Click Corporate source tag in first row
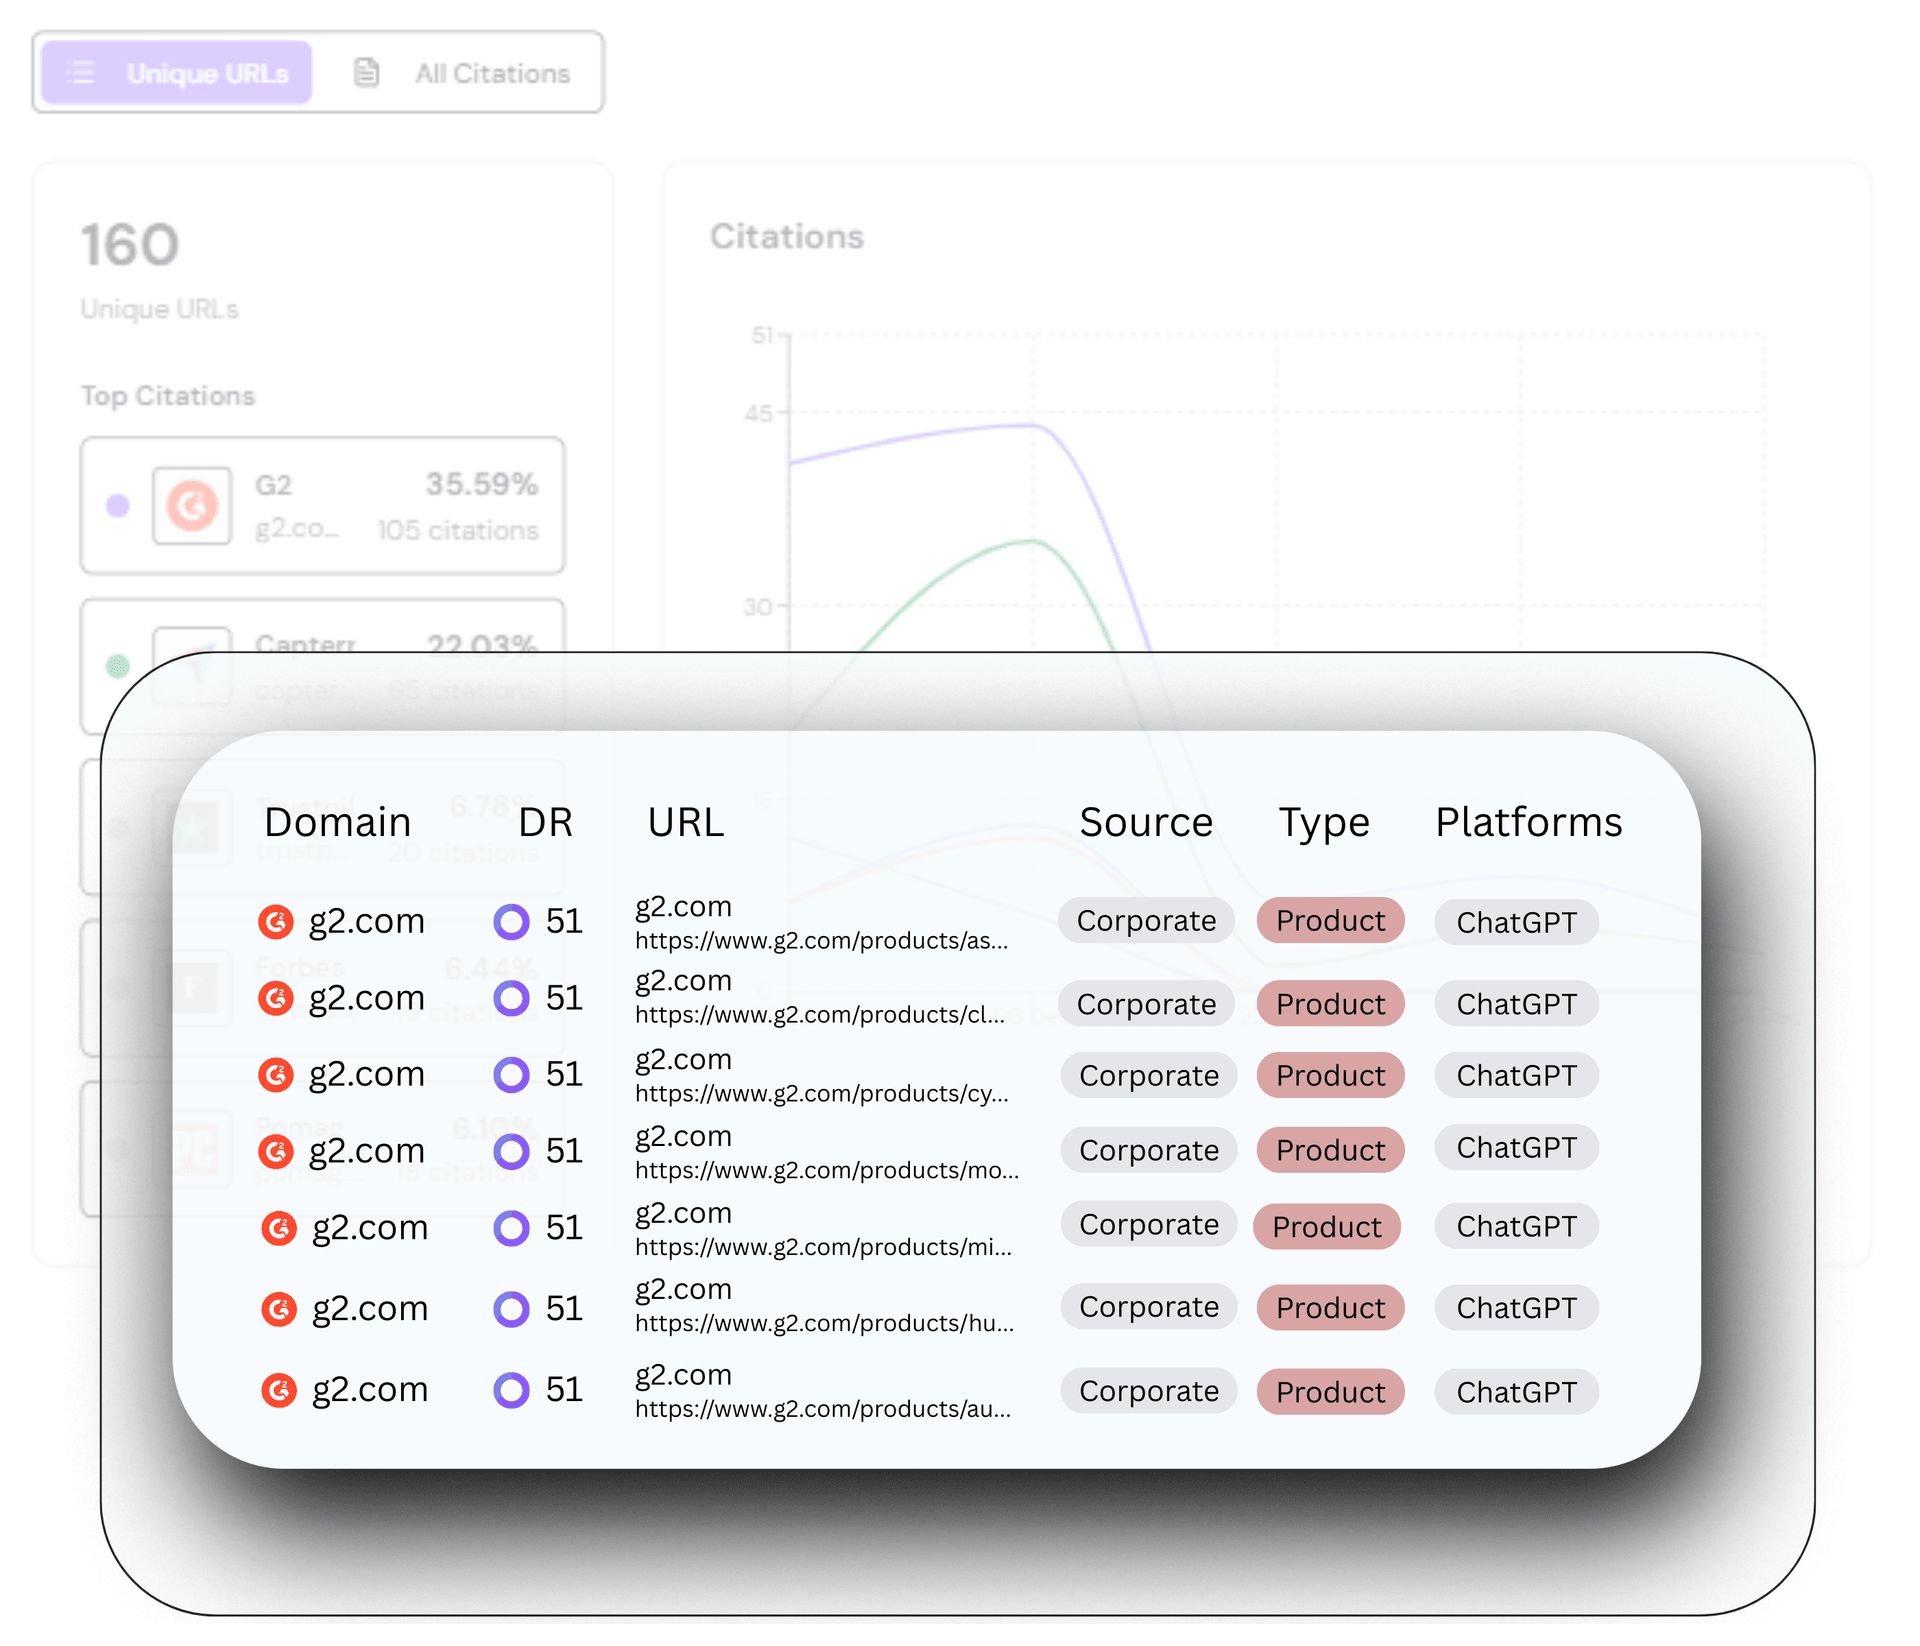Image resolution: width=1920 pixels, height=1646 pixels. tap(1146, 921)
